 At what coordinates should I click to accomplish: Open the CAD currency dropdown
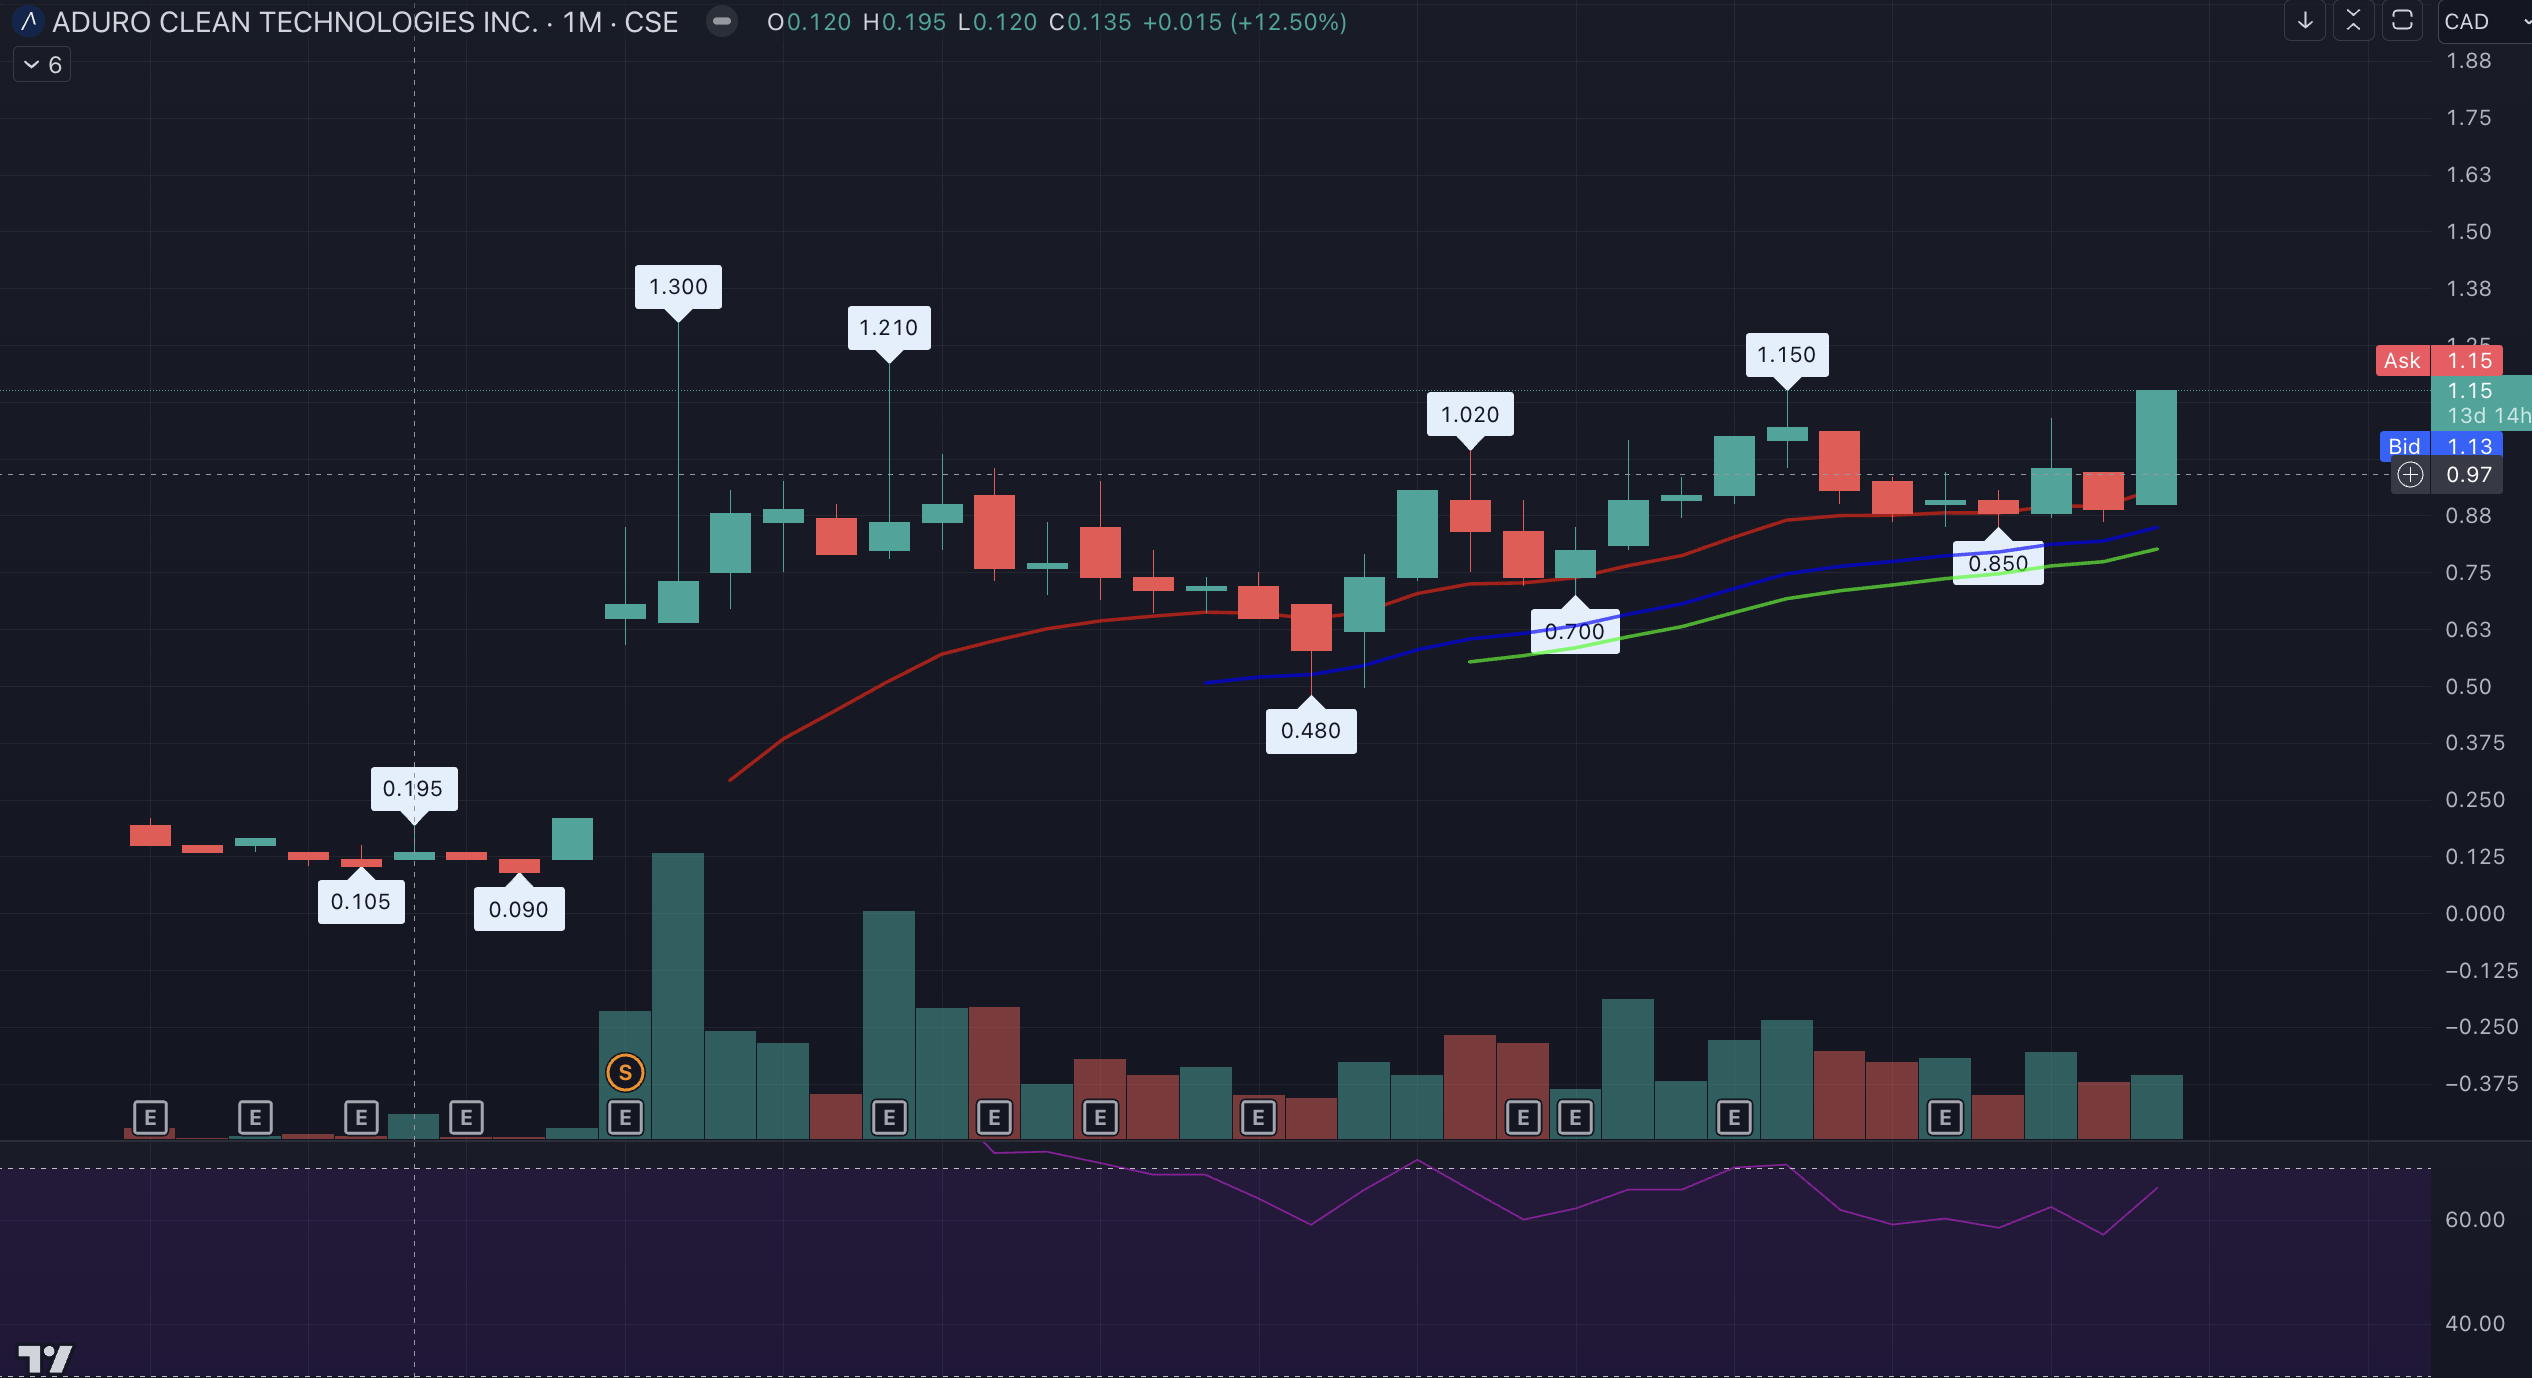coord(2485,21)
